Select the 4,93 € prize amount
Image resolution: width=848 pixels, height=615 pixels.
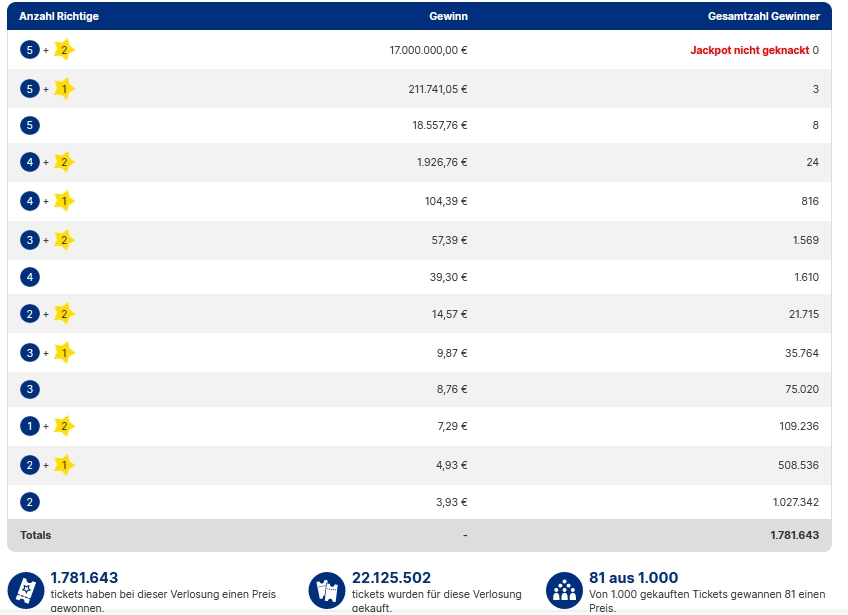(452, 465)
